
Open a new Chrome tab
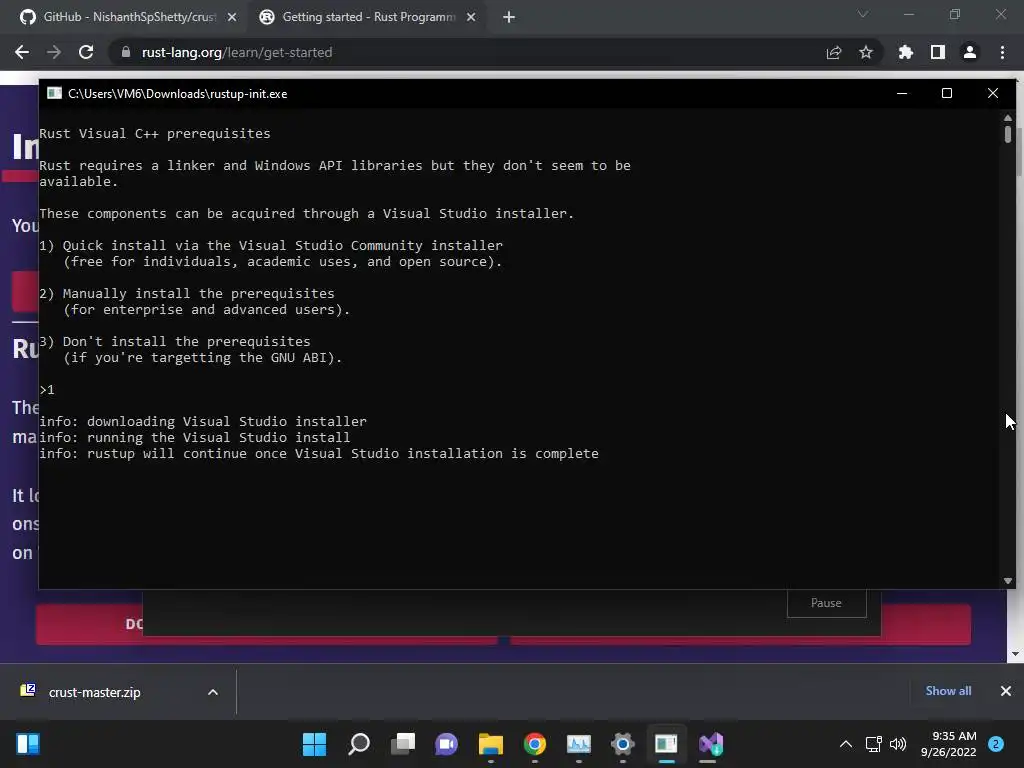(x=509, y=17)
